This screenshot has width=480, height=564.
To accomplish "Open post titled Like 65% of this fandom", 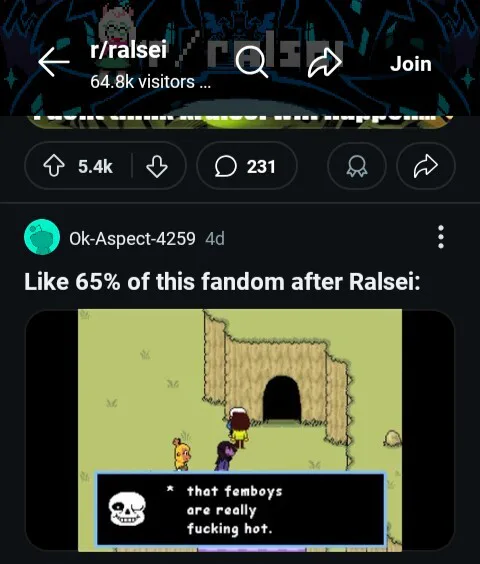I will 222,281.
